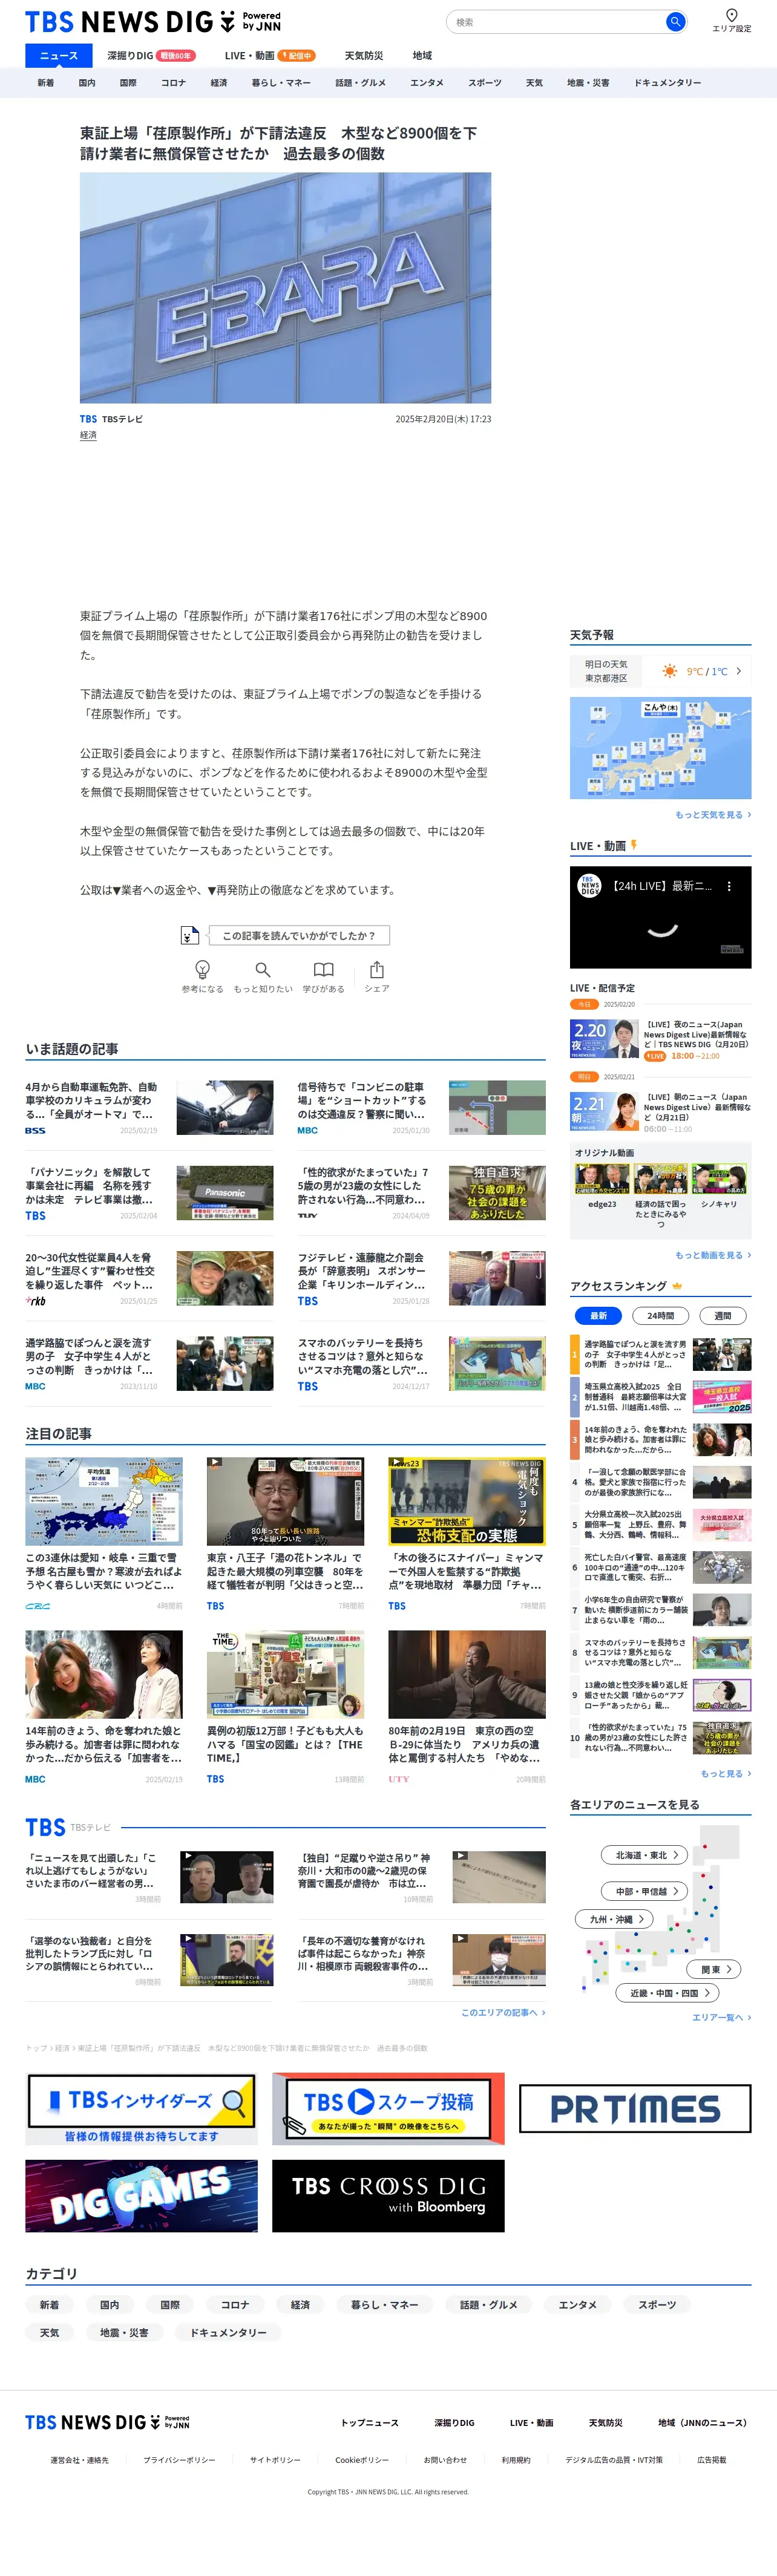This screenshot has height=2576, width=777.
Task: Click the article survey document icon
Action: (190, 935)
